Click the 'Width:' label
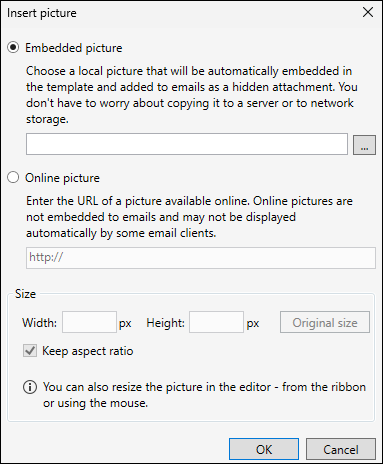 click(39, 323)
